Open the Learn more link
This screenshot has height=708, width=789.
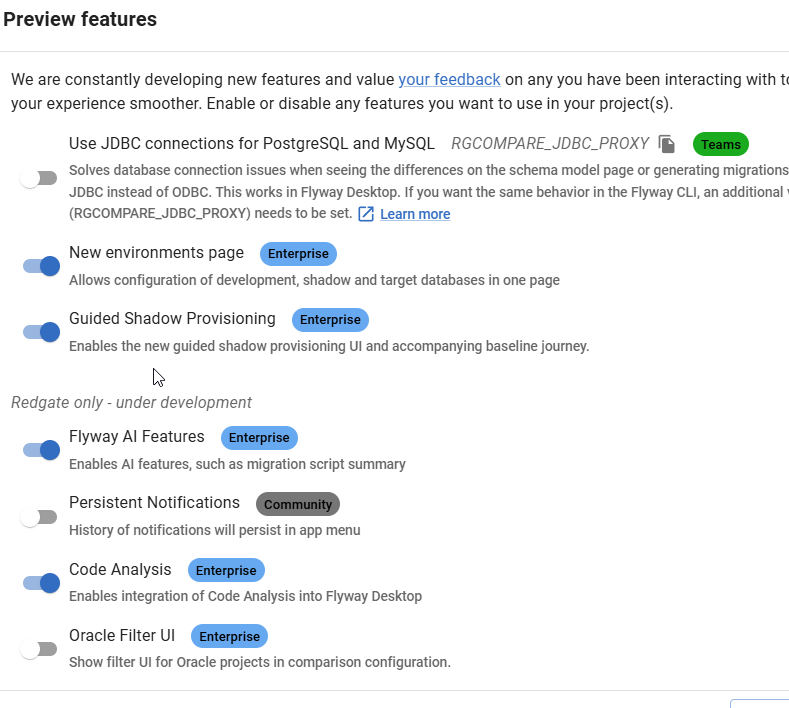tap(415, 214)
